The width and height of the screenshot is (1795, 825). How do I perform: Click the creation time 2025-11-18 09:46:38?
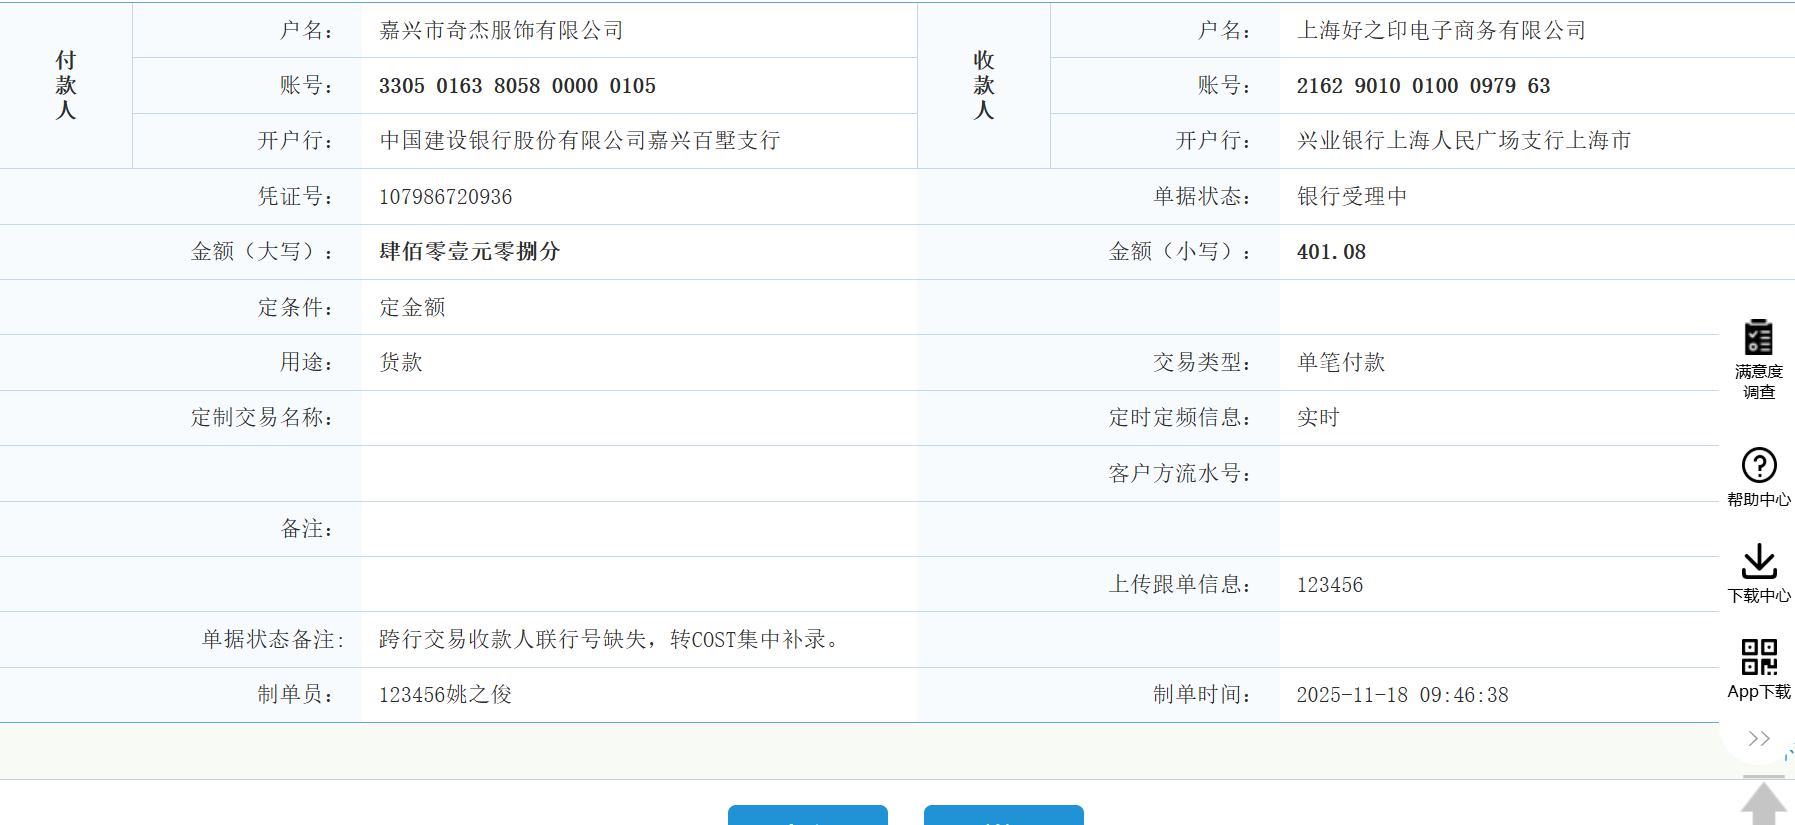pos(1402,695)
